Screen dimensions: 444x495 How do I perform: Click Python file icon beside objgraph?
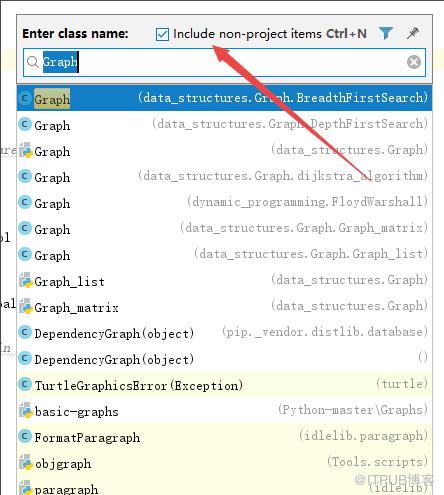26,463
